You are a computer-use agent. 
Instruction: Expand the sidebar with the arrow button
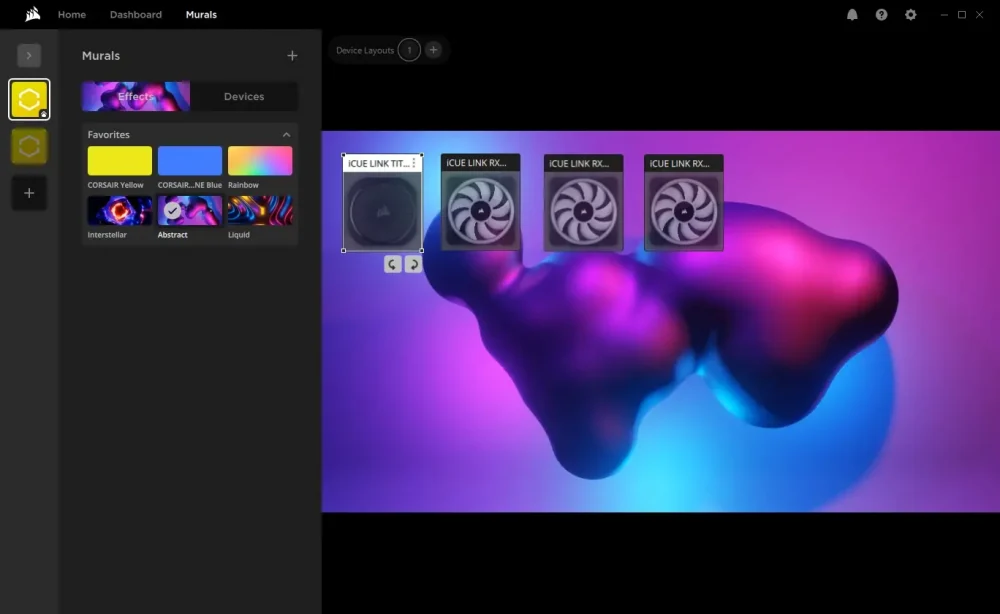pyautogui.click(x=29, y=55)
